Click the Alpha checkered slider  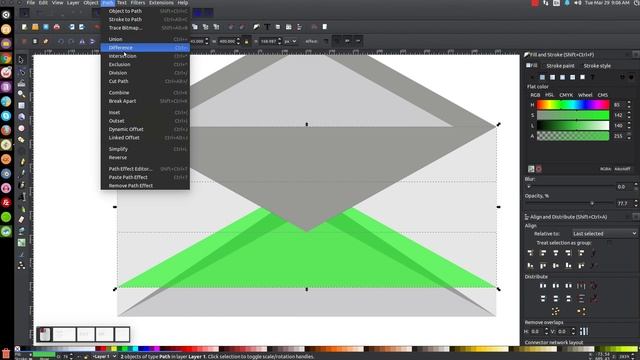click(x=573, y=136)
